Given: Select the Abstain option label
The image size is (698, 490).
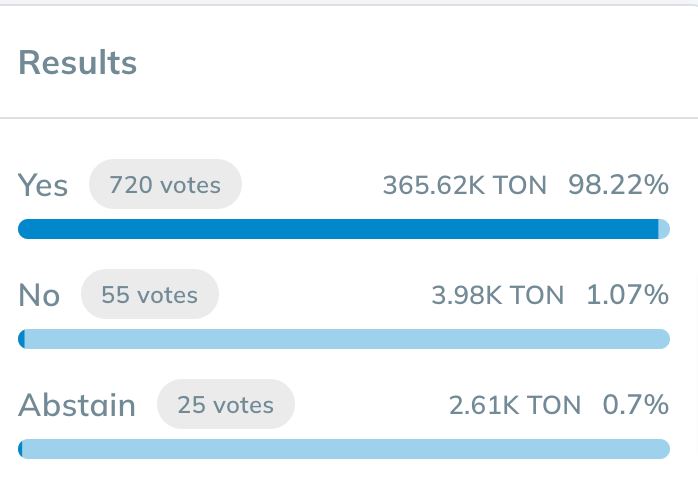Looking at the screenshot, I should pyautogui.click(x=77, y=405).
